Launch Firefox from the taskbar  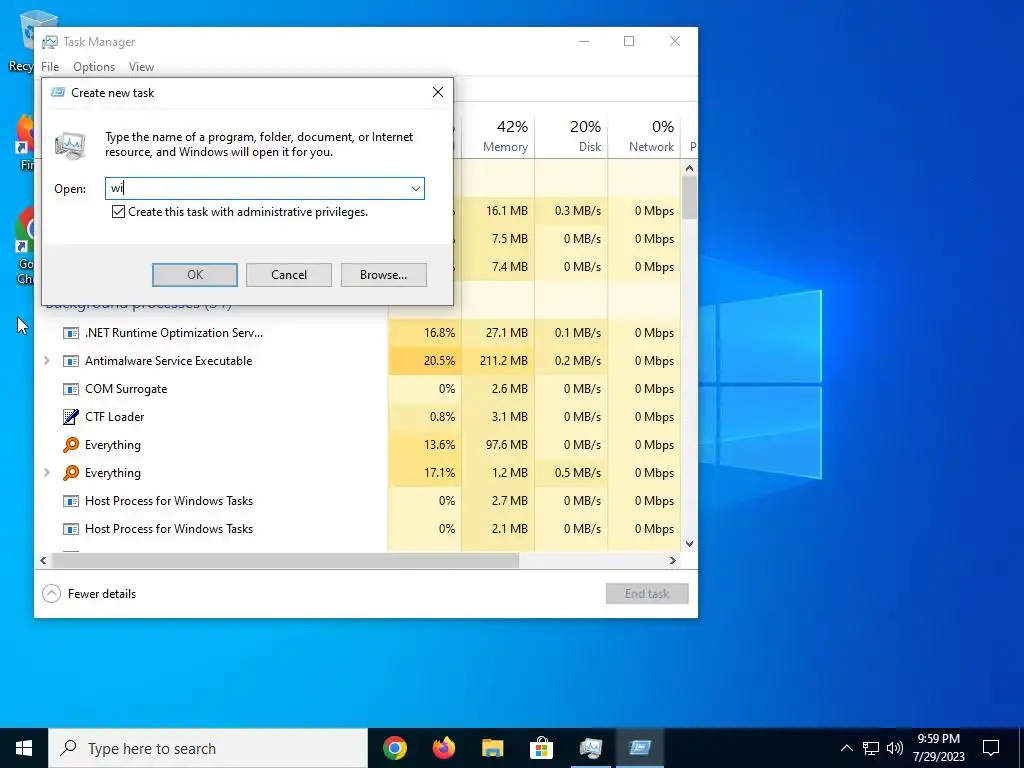coord(443,748)
